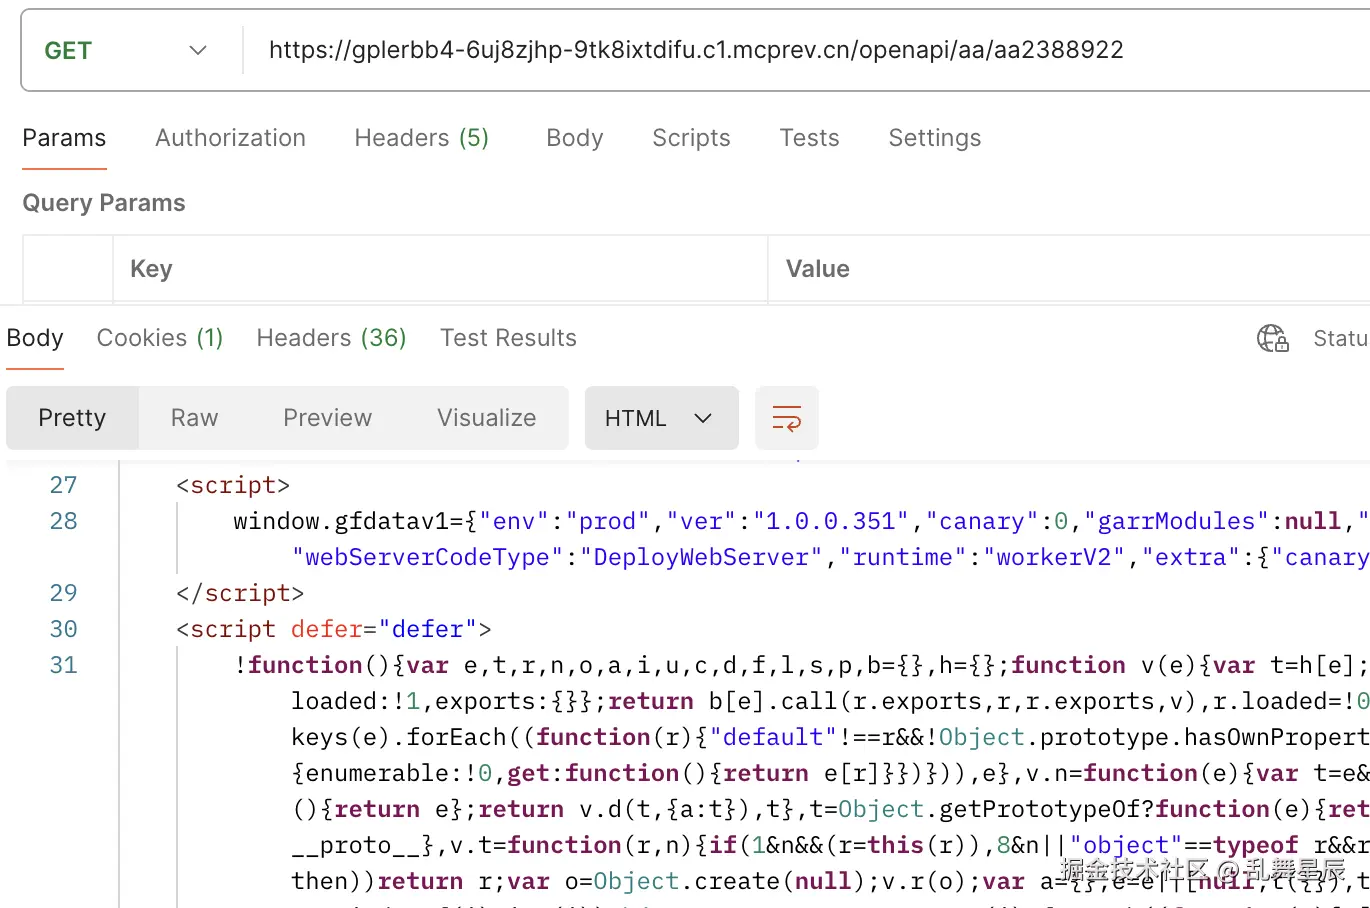This screenshot has width=1370, height=908.
Task: Switch to the Params tab
Action: coord(64,138)
